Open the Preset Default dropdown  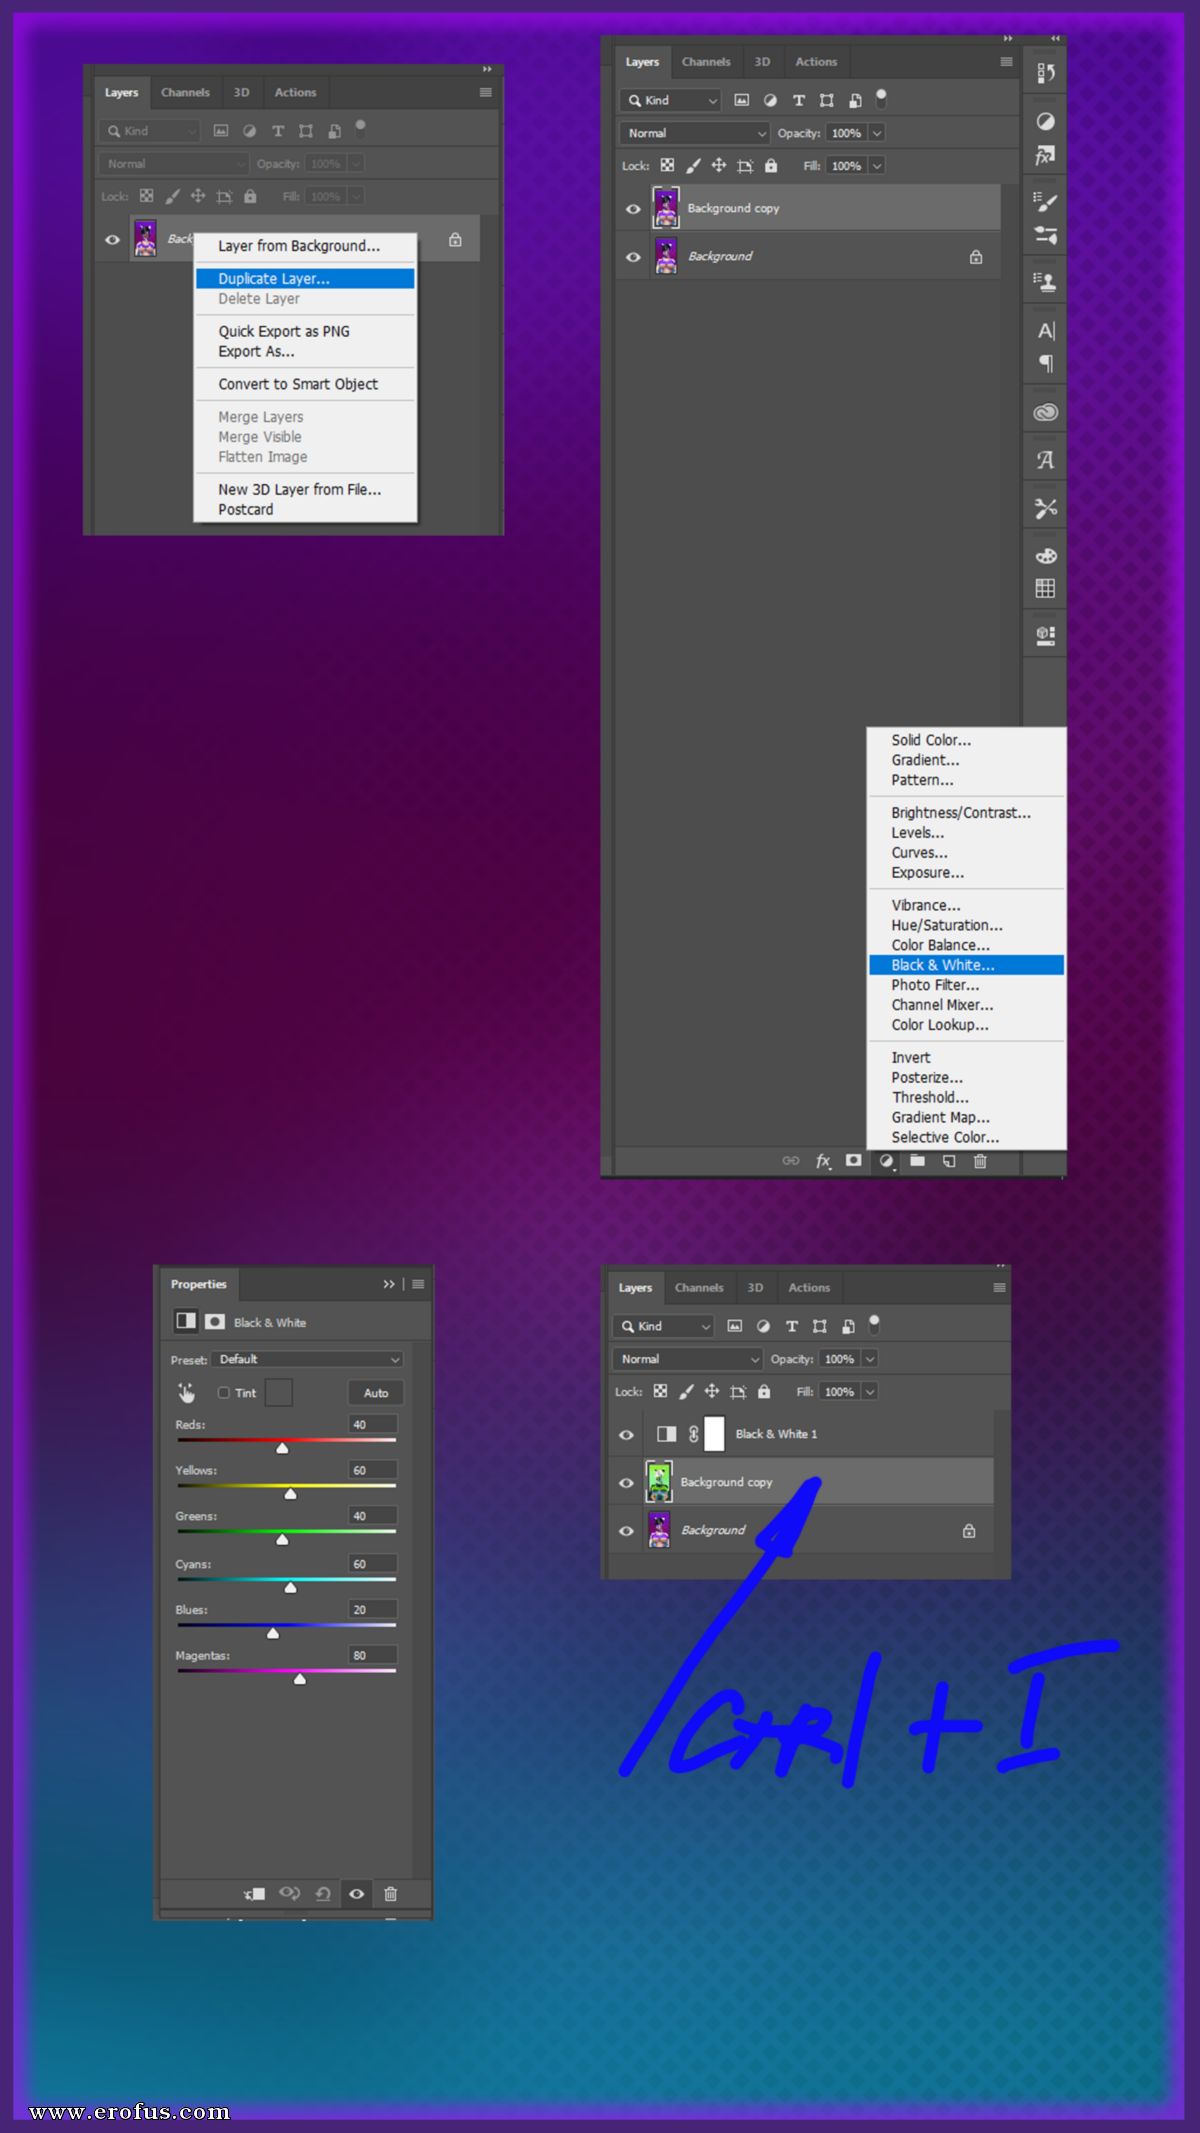[308, 1359]
